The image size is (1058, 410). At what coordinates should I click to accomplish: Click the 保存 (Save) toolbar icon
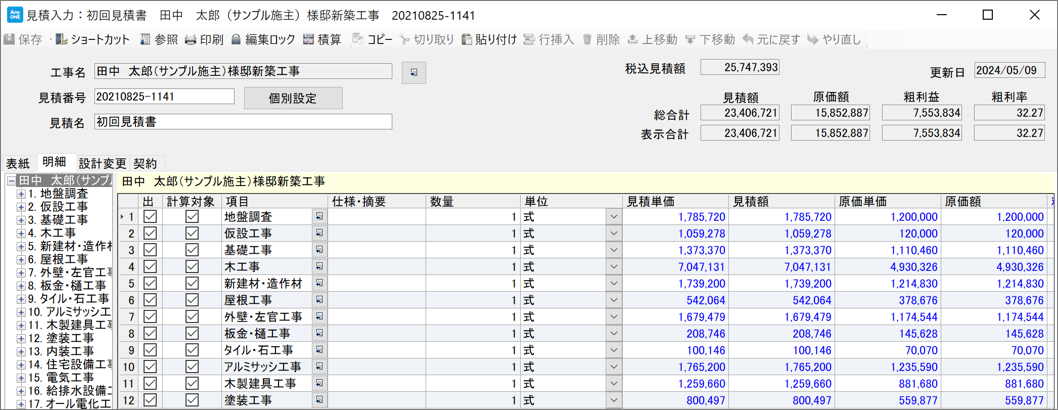[x=24, y=40]
